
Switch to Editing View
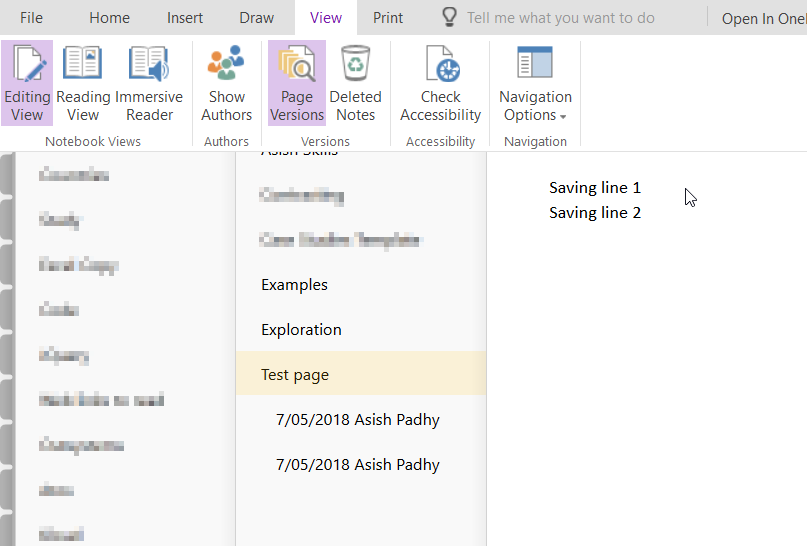click(27, 83)
